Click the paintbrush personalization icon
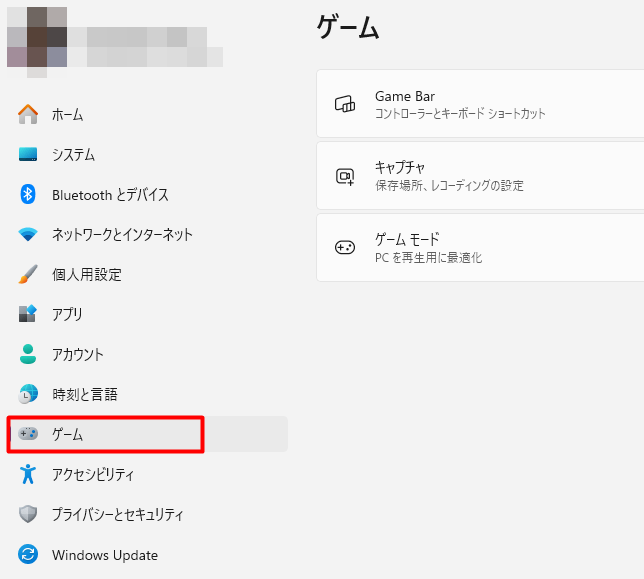Screen dimensions: 644x579 (28, 274)
